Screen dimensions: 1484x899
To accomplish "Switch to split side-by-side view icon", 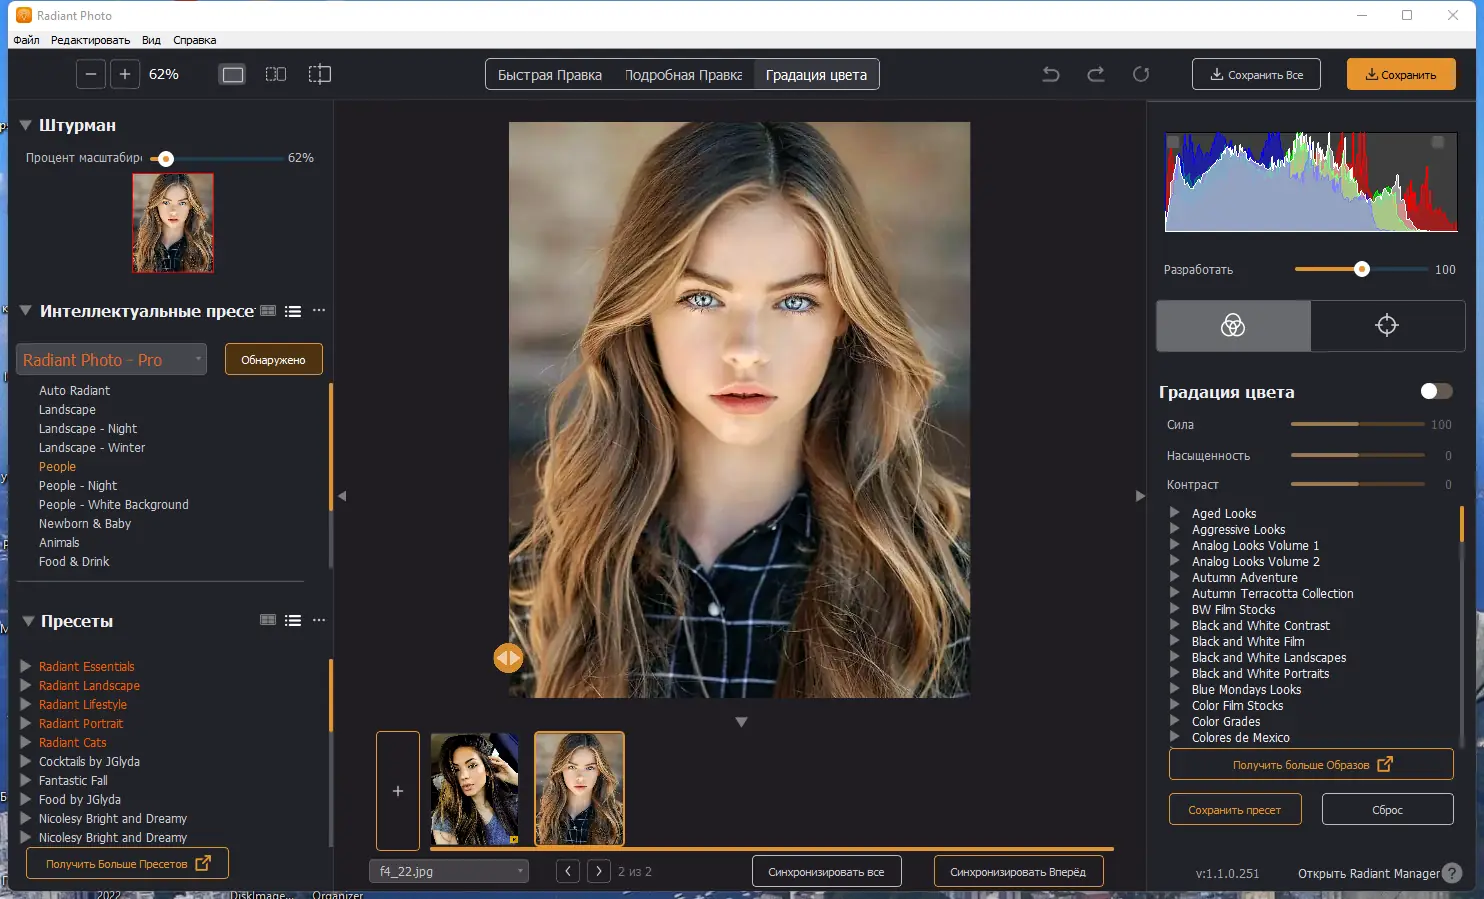I will (x=276, y=74).
